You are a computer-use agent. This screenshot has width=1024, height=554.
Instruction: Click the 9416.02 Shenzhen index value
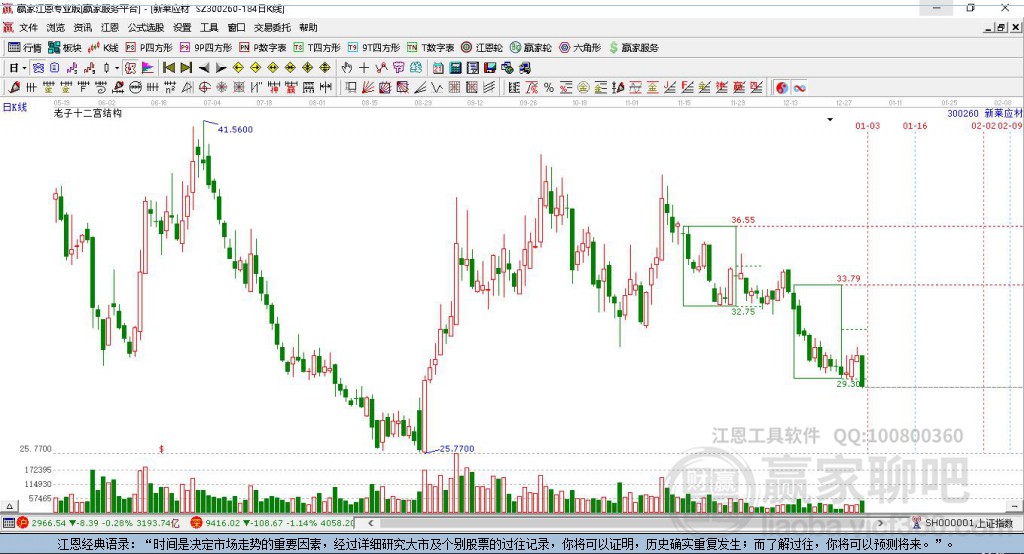[x=223, y=523]
